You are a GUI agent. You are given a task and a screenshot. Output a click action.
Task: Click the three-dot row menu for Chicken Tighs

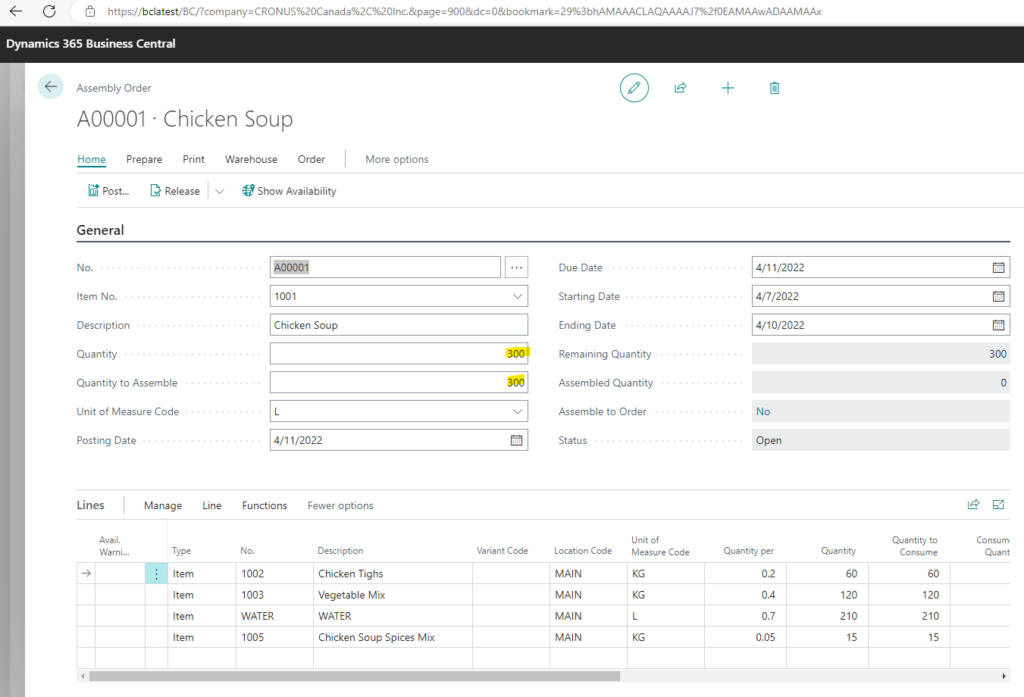[156, 574]
